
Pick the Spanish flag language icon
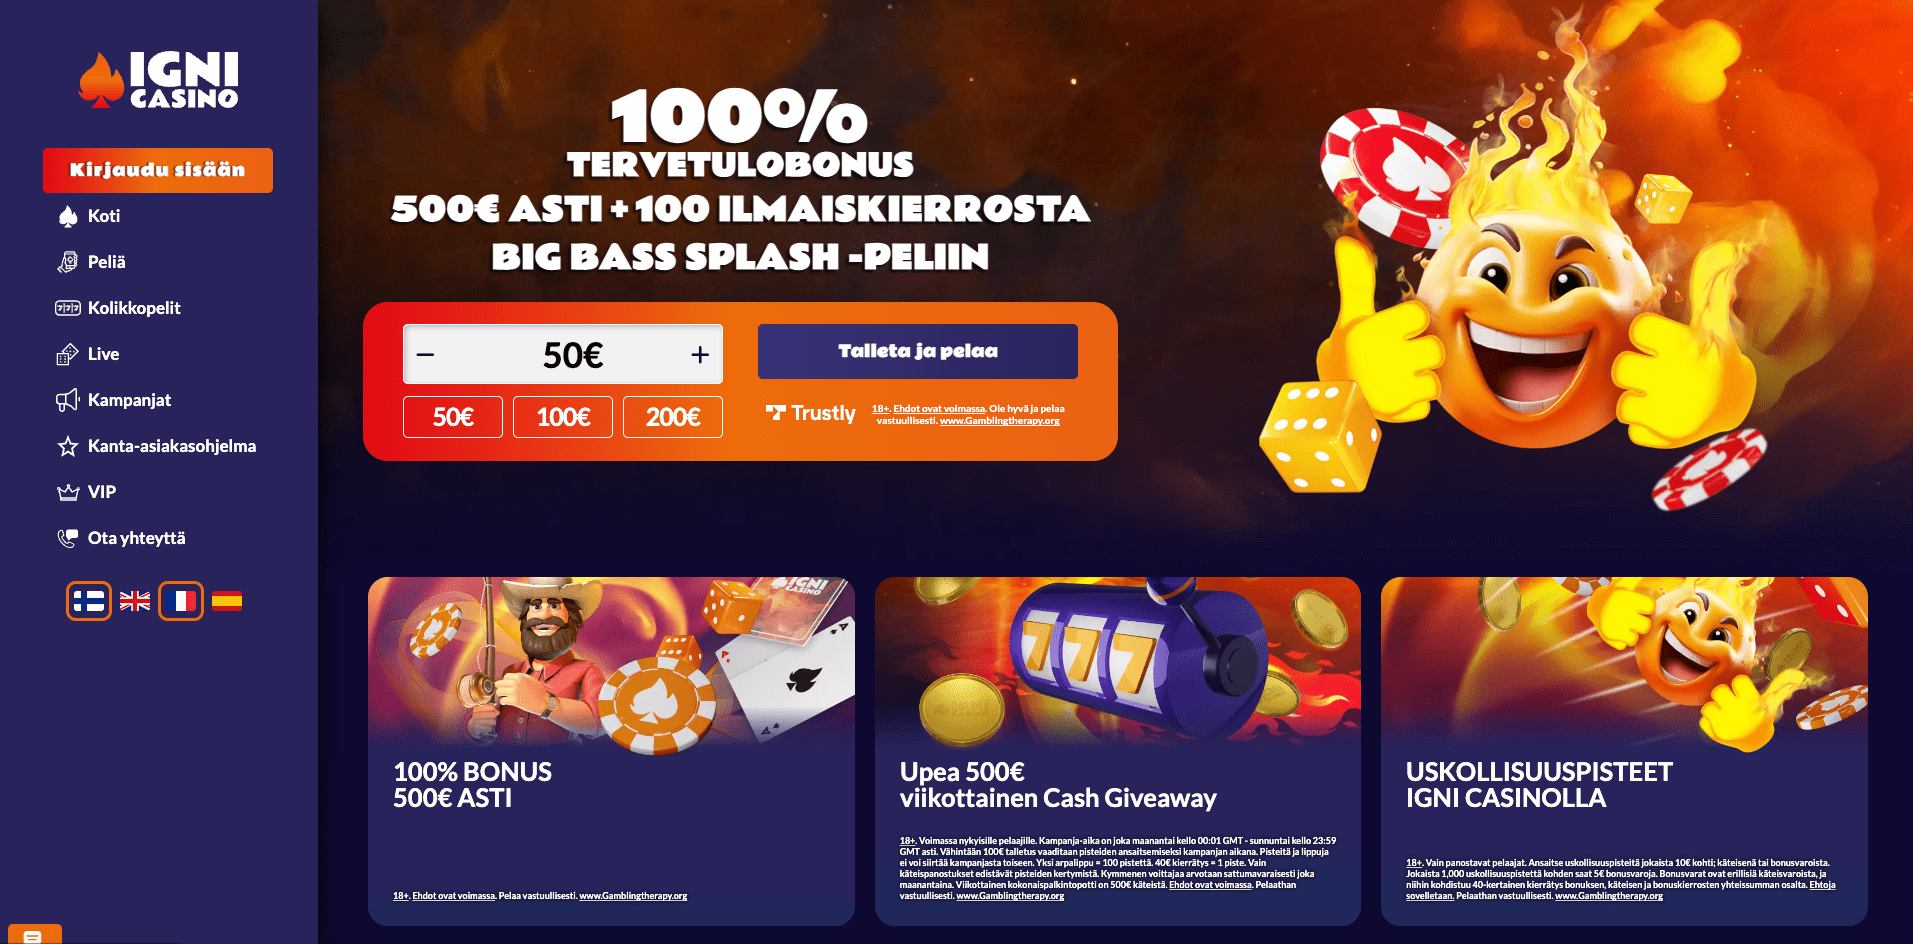[x=227, y=601]
